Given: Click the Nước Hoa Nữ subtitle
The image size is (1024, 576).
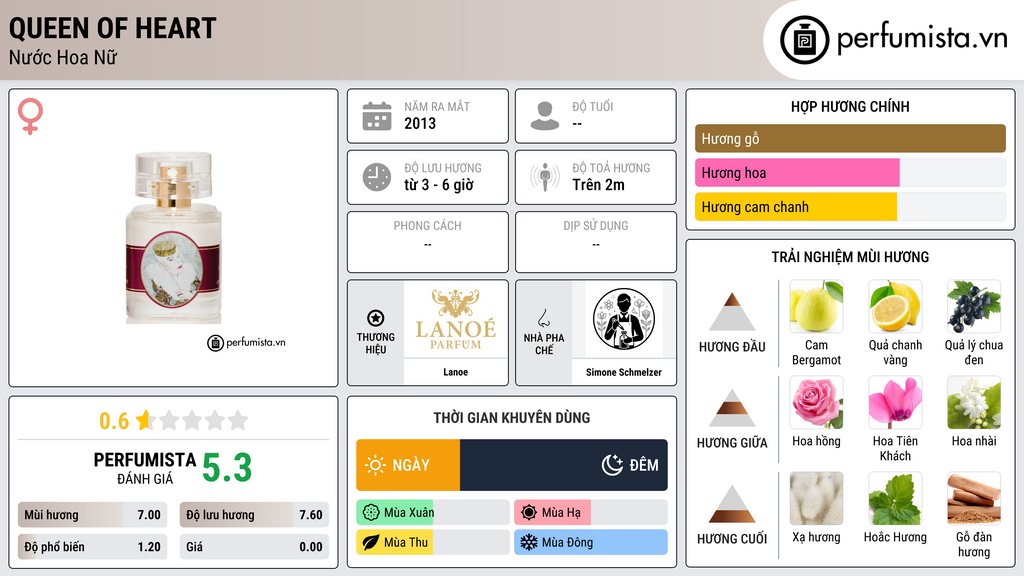Looking at the screenshot, I should 63,57.
